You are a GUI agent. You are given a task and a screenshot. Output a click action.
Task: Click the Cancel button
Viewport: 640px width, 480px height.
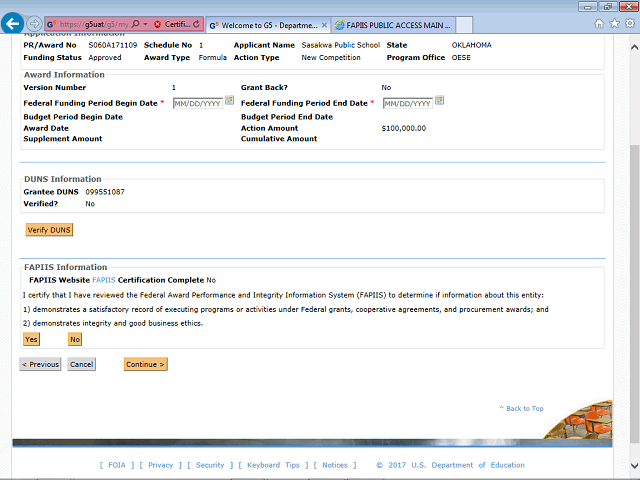(82, 364)
